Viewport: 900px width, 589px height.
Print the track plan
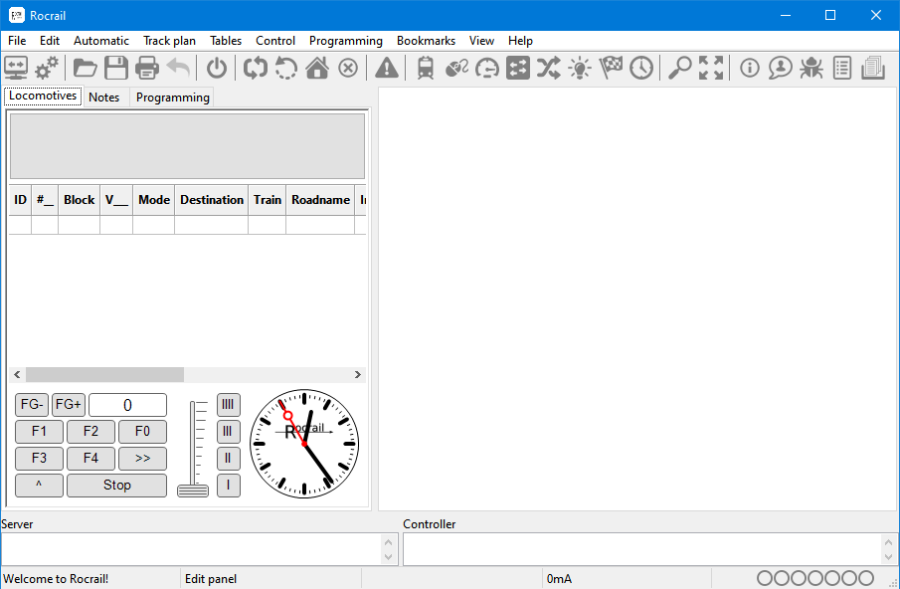point(147,67)
